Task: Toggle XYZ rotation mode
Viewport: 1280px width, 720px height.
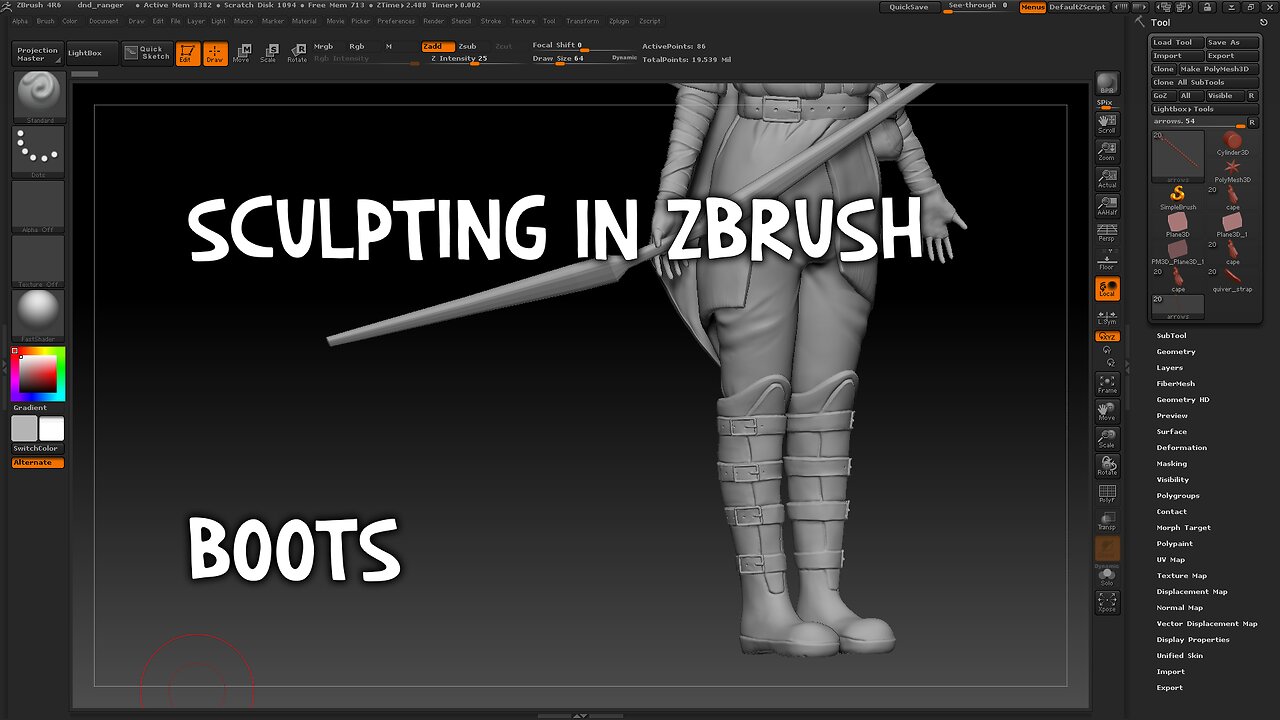Action: (x=1107, y=337)
